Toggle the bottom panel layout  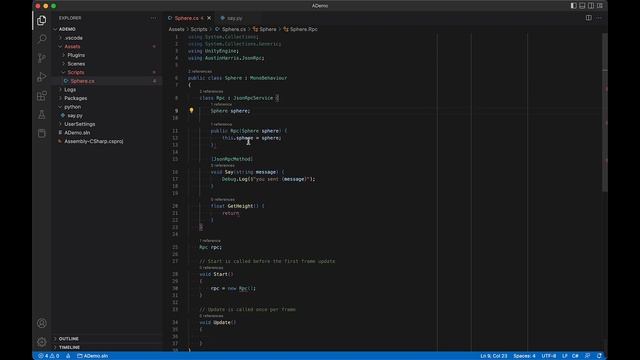click(582, 6)
